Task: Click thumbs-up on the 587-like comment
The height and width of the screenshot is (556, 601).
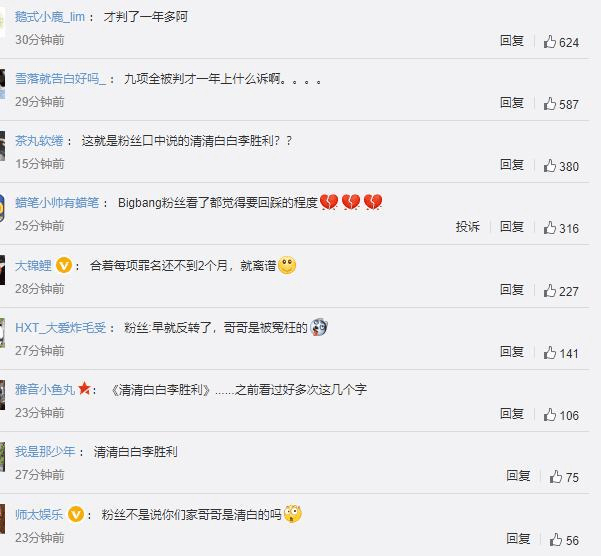Action: point(561,104)
